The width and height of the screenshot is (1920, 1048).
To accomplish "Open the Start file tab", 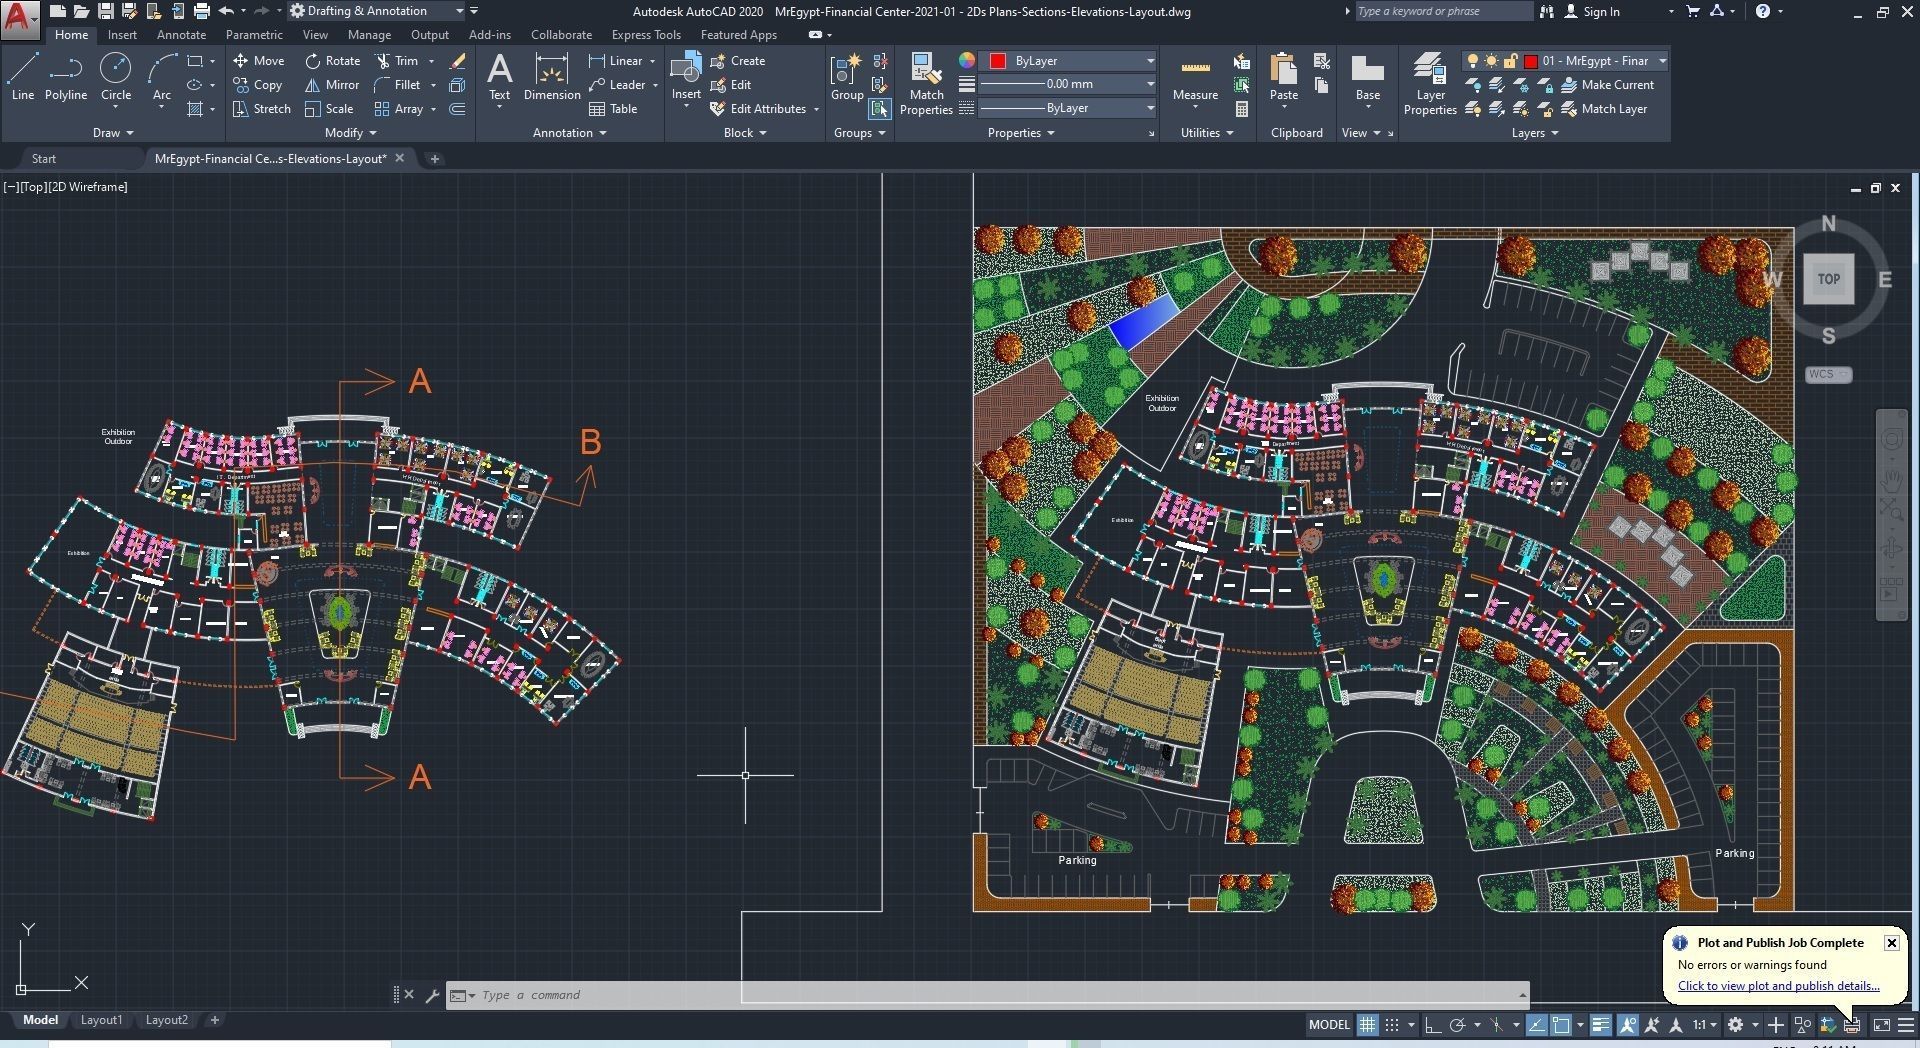I will point(44,159).
